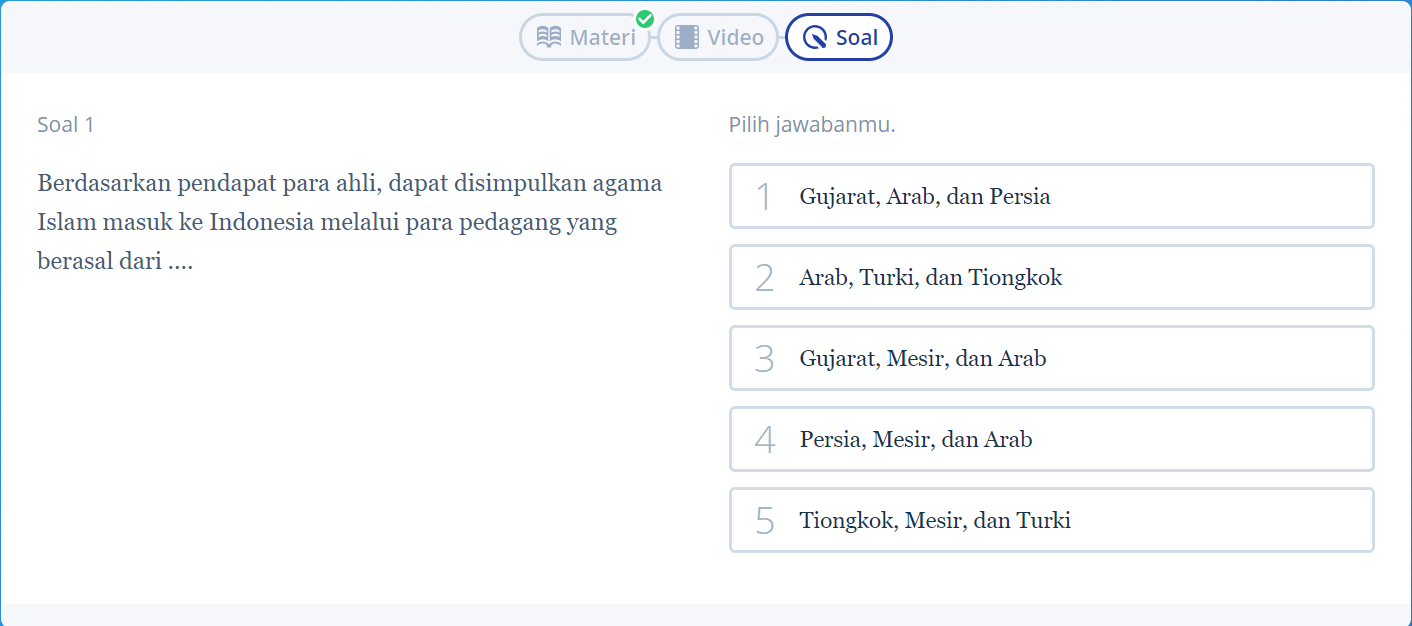Click the "Soal 1" heading

[x=66, y=125]
